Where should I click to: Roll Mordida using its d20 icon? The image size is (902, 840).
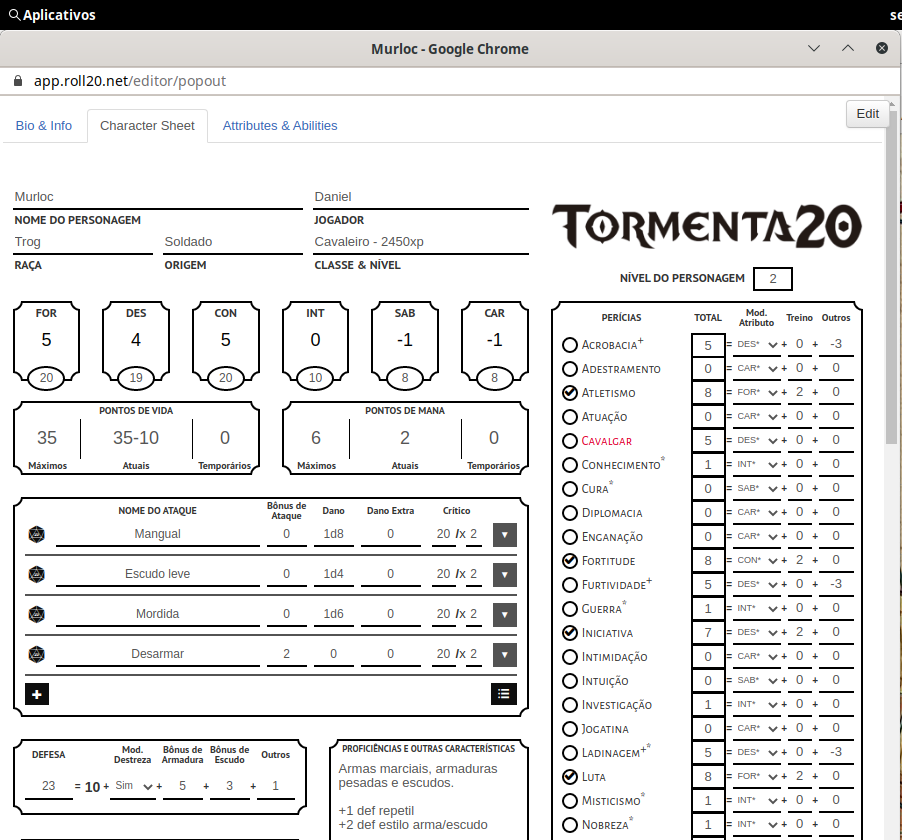pyautogui.click(x=37, y=614)
